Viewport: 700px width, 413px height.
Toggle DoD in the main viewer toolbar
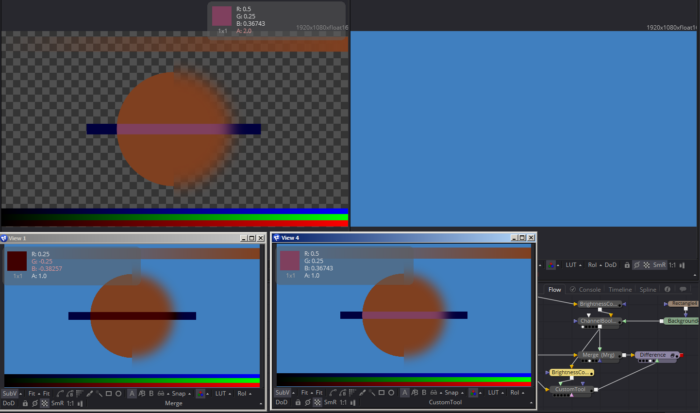(x=611, y=265)
